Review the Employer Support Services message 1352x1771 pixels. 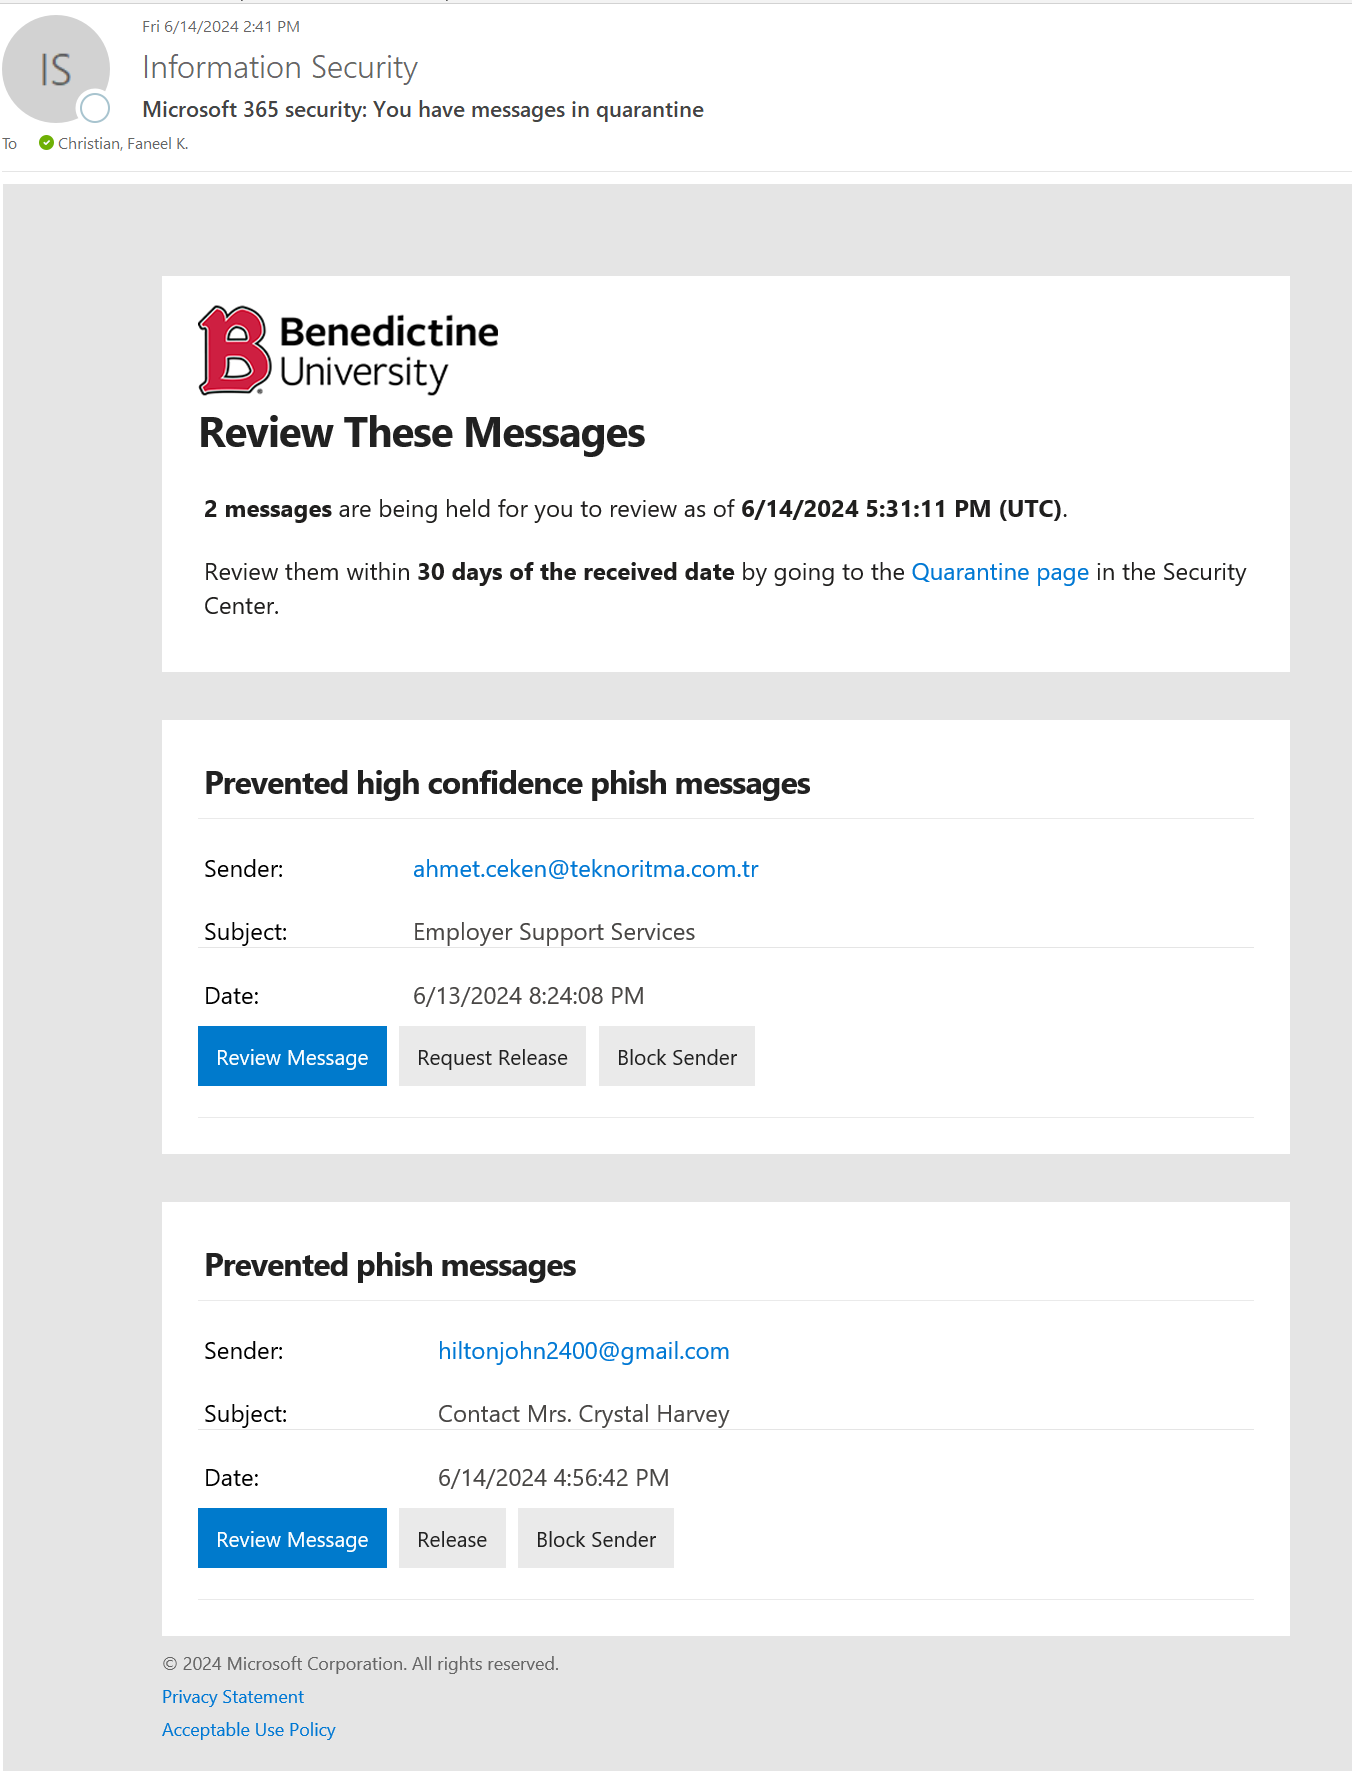click(x=292, y=1057)
